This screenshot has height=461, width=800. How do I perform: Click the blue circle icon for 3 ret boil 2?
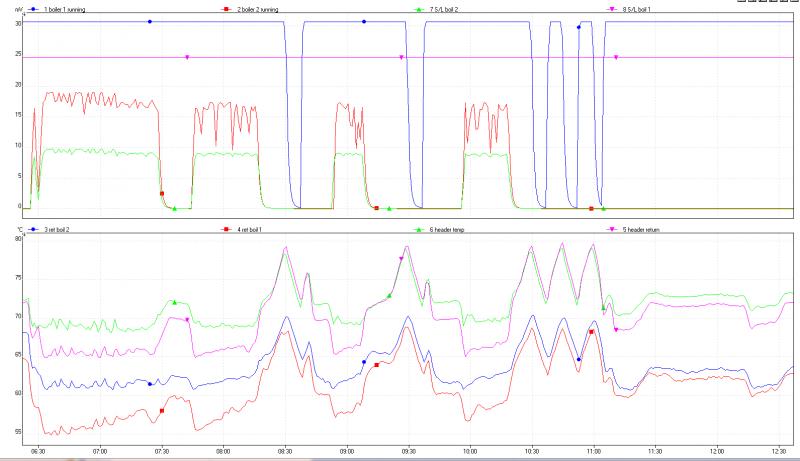point(34,230)
